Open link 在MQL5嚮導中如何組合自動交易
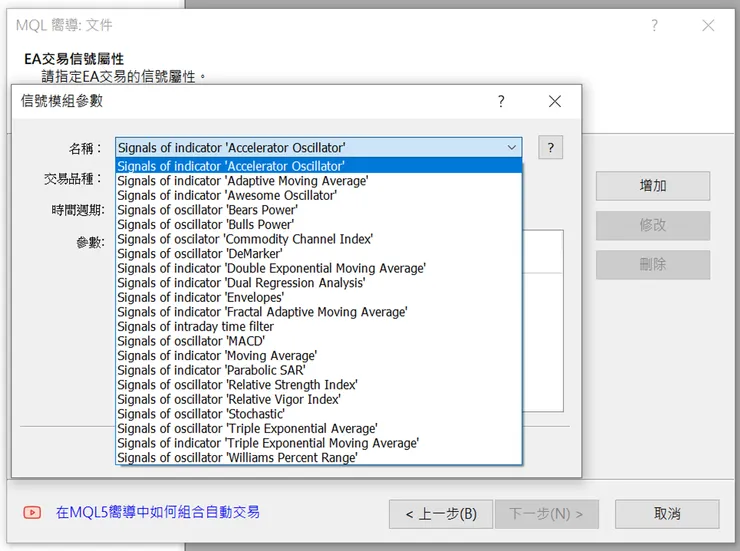The width and height of the screenshot is (740, 551). pyautogui.click(x=158, y=512)
